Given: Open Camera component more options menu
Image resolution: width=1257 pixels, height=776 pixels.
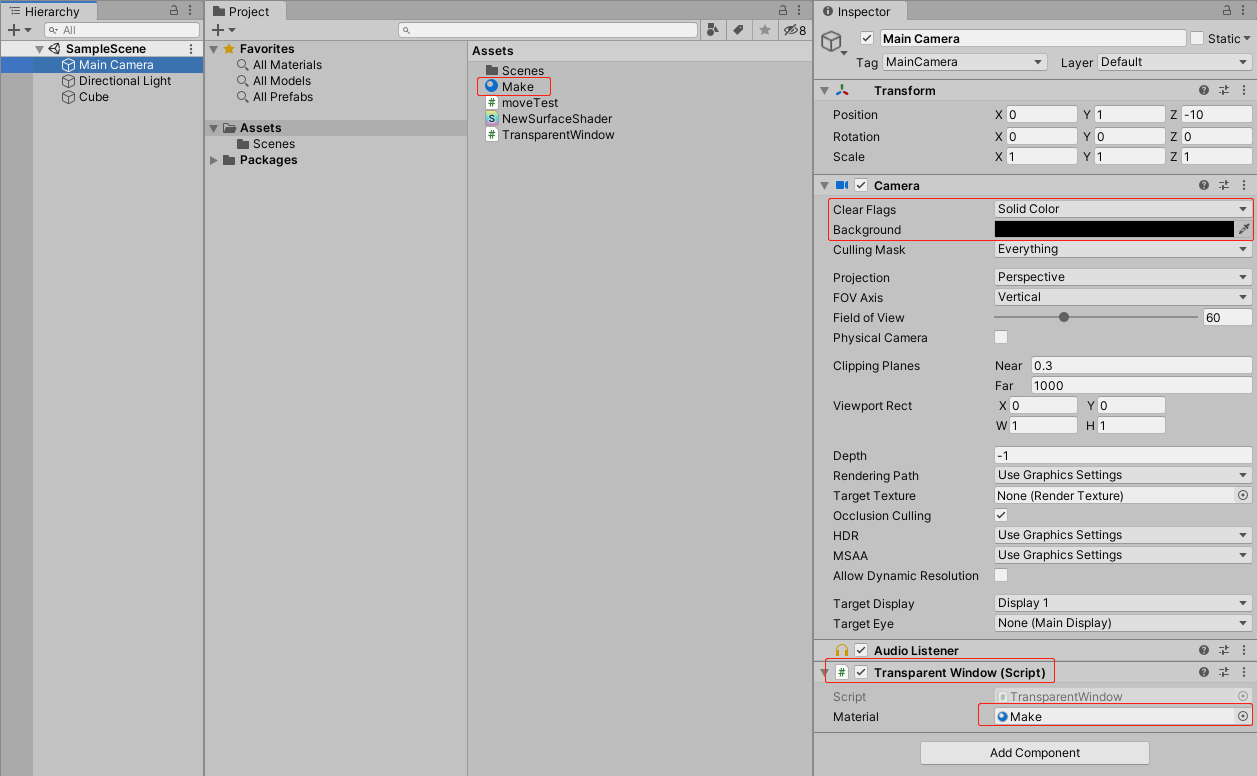Looking at the screenshot, I should point(1244,185).
